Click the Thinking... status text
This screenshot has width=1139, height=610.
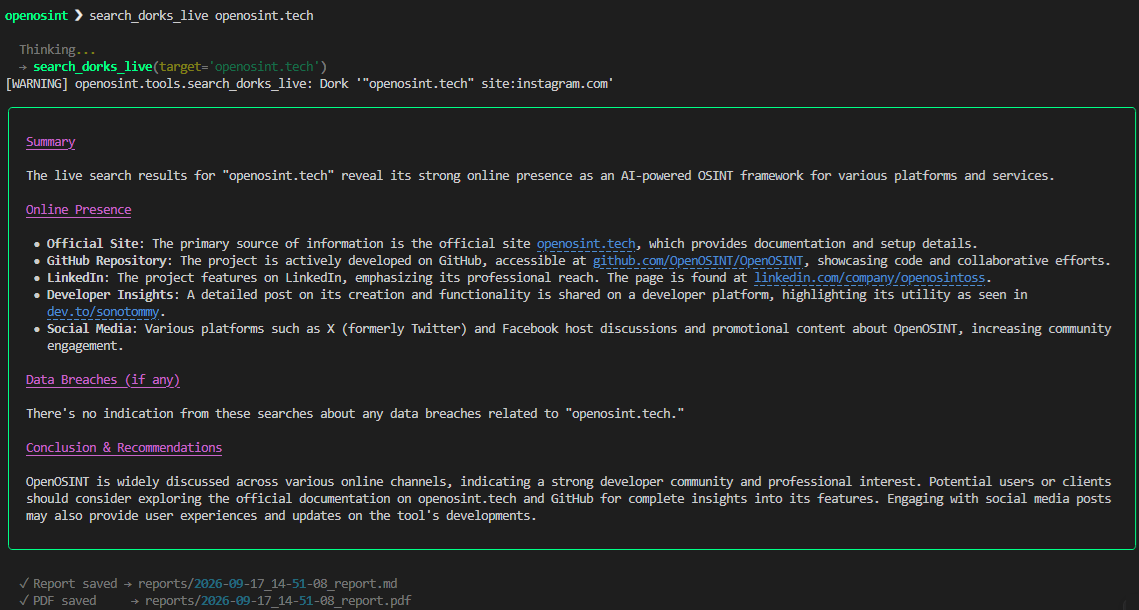(57, 49)
